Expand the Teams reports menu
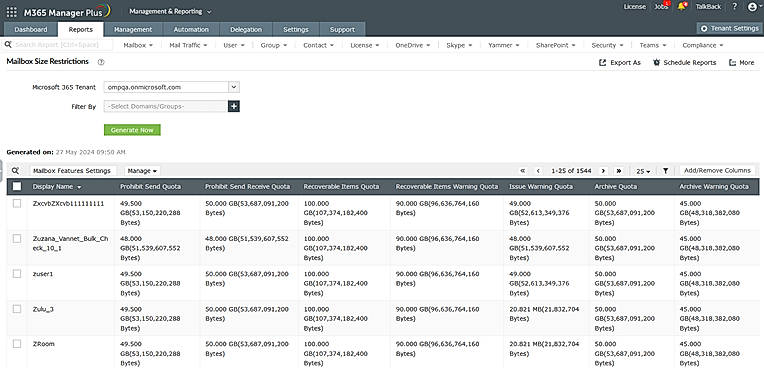This screenshot has height=368, width=764. click(652, 45)
